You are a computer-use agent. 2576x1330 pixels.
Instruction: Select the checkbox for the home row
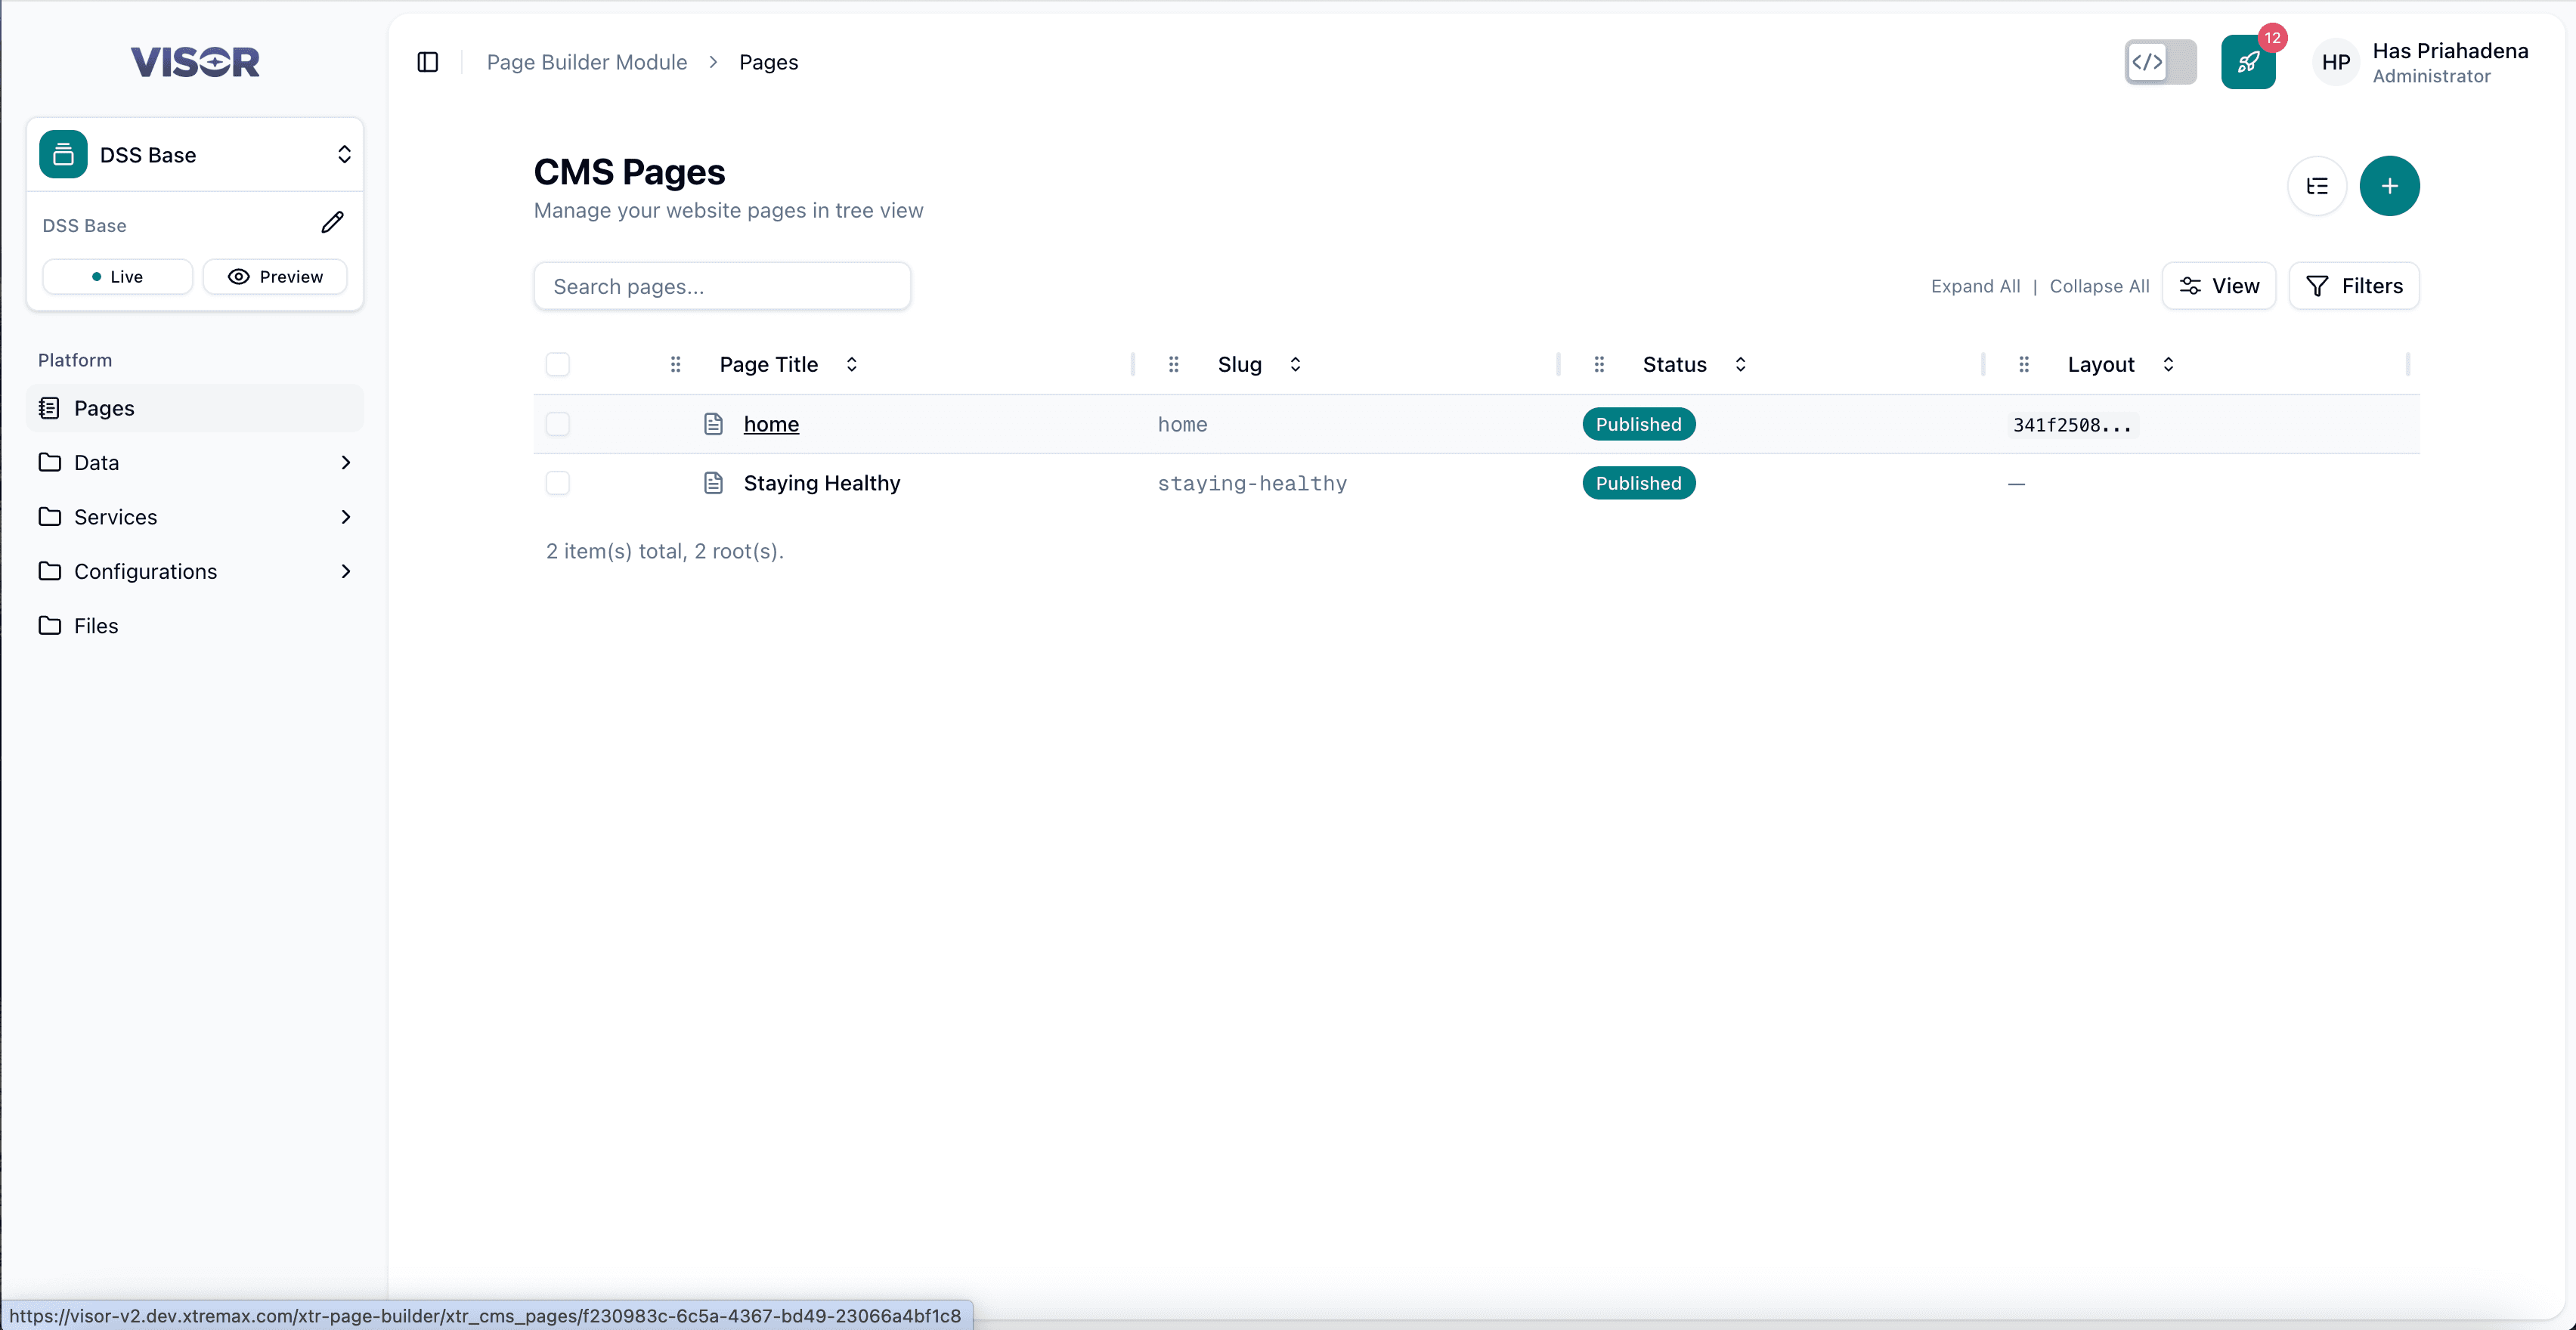[x=557, y=424]
